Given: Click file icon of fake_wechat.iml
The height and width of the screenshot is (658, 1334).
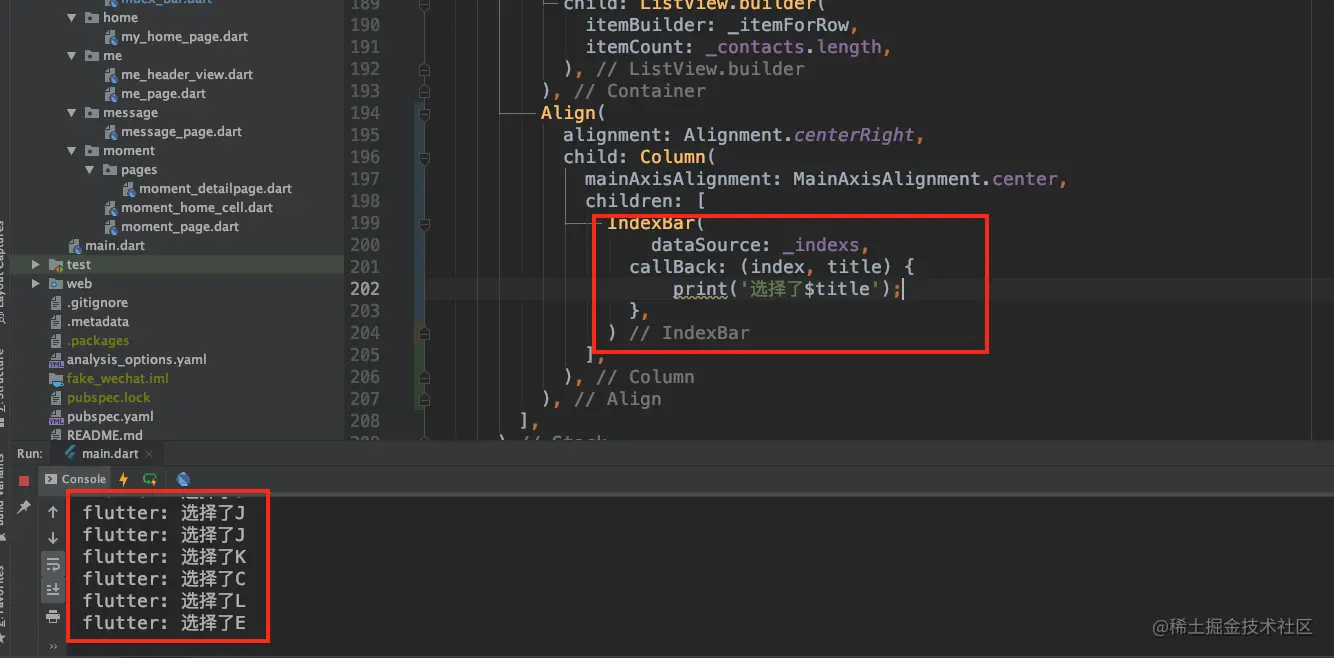Looking at the screenshot, I should 56,379.
